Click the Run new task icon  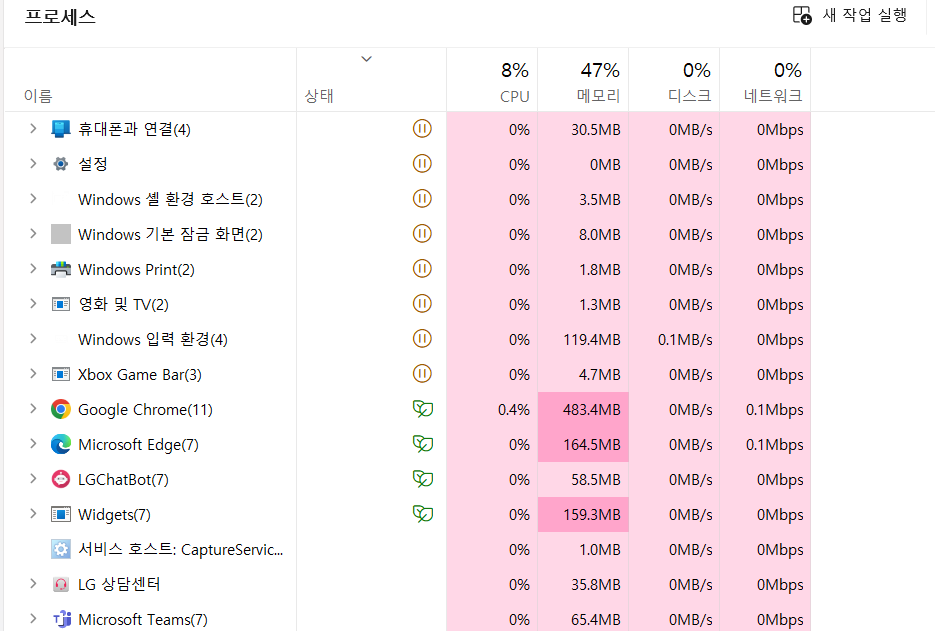802,15
